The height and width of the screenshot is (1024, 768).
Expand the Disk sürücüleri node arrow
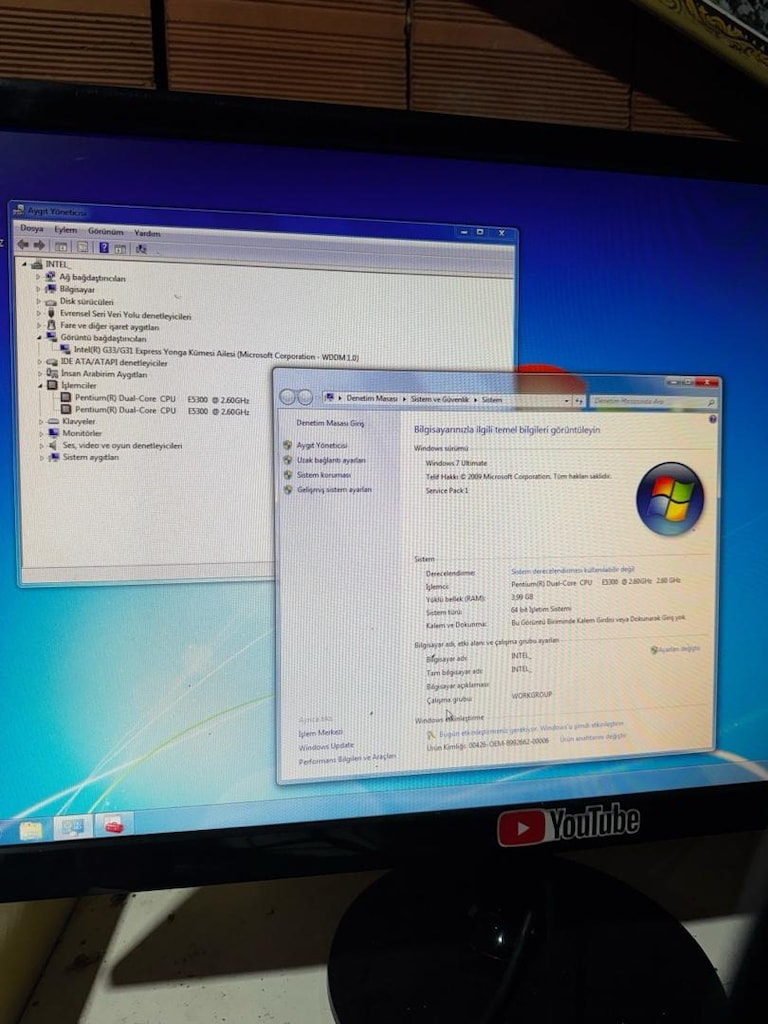coord(39,302)
